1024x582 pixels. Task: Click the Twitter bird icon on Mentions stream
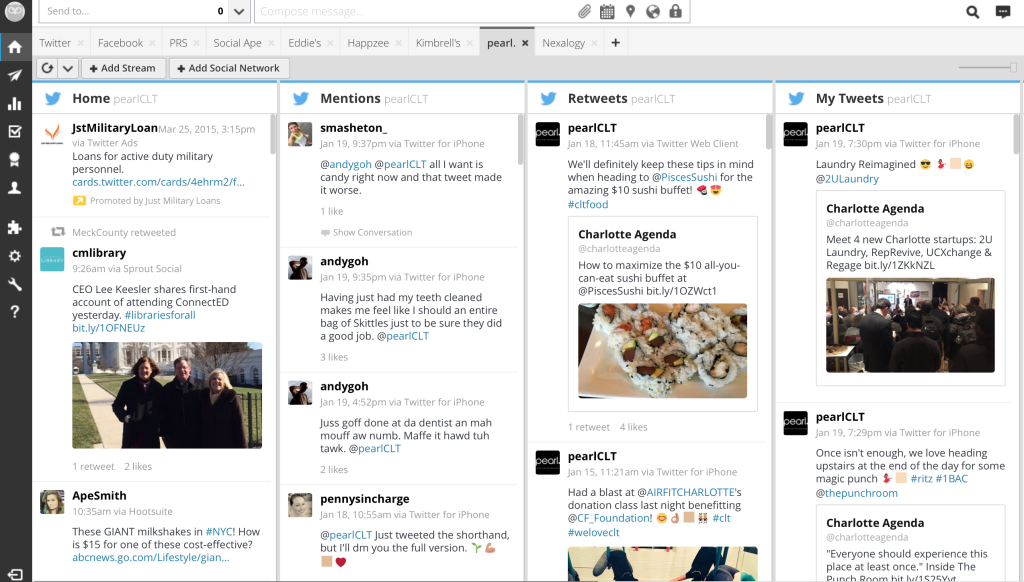(300, 99)
